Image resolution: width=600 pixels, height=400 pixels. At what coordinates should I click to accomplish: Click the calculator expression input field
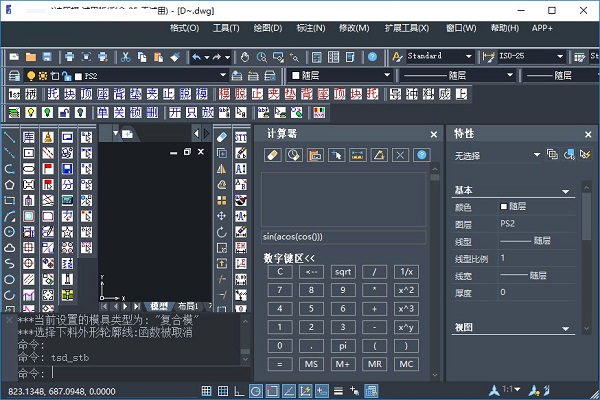(x=344, y=237)
